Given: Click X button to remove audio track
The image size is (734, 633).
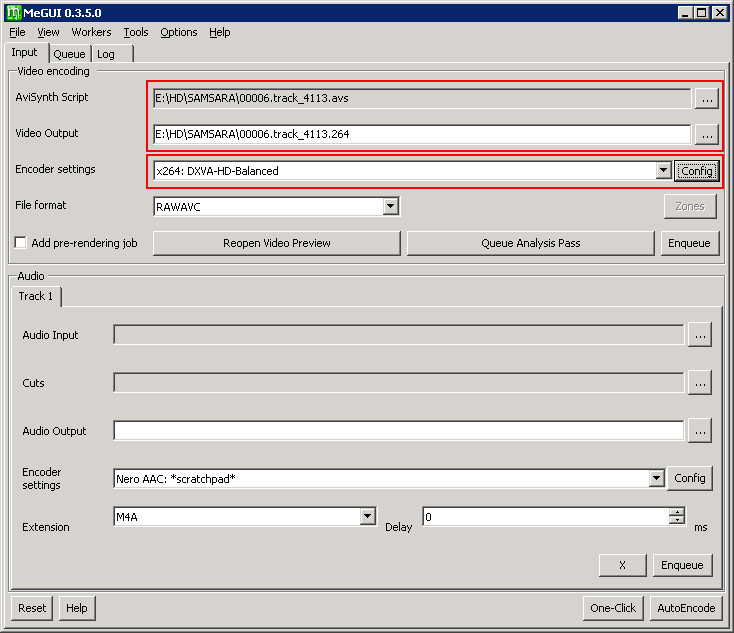Looking at the screenshot, I should tap(622, 565).
